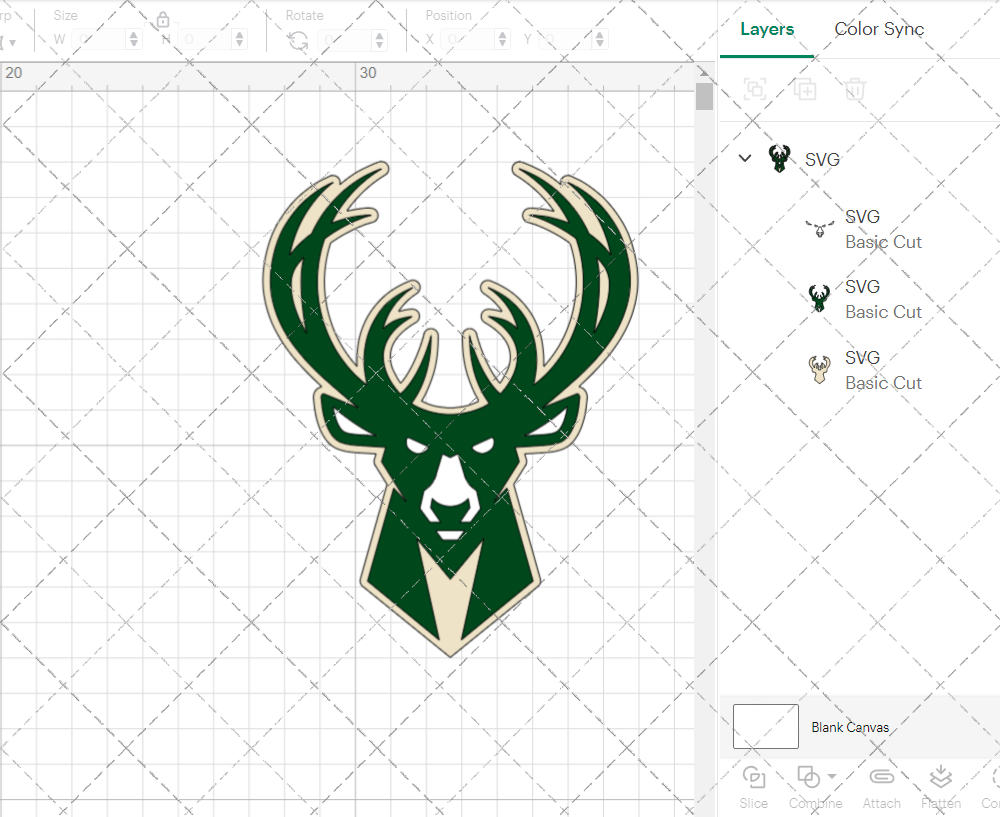Click the Duplicate layer icon

pyautogui.click(x=805, y=89)
